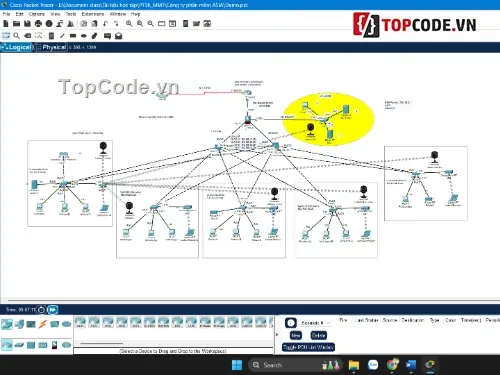Click the New file toolbar icon

(6, 24)
